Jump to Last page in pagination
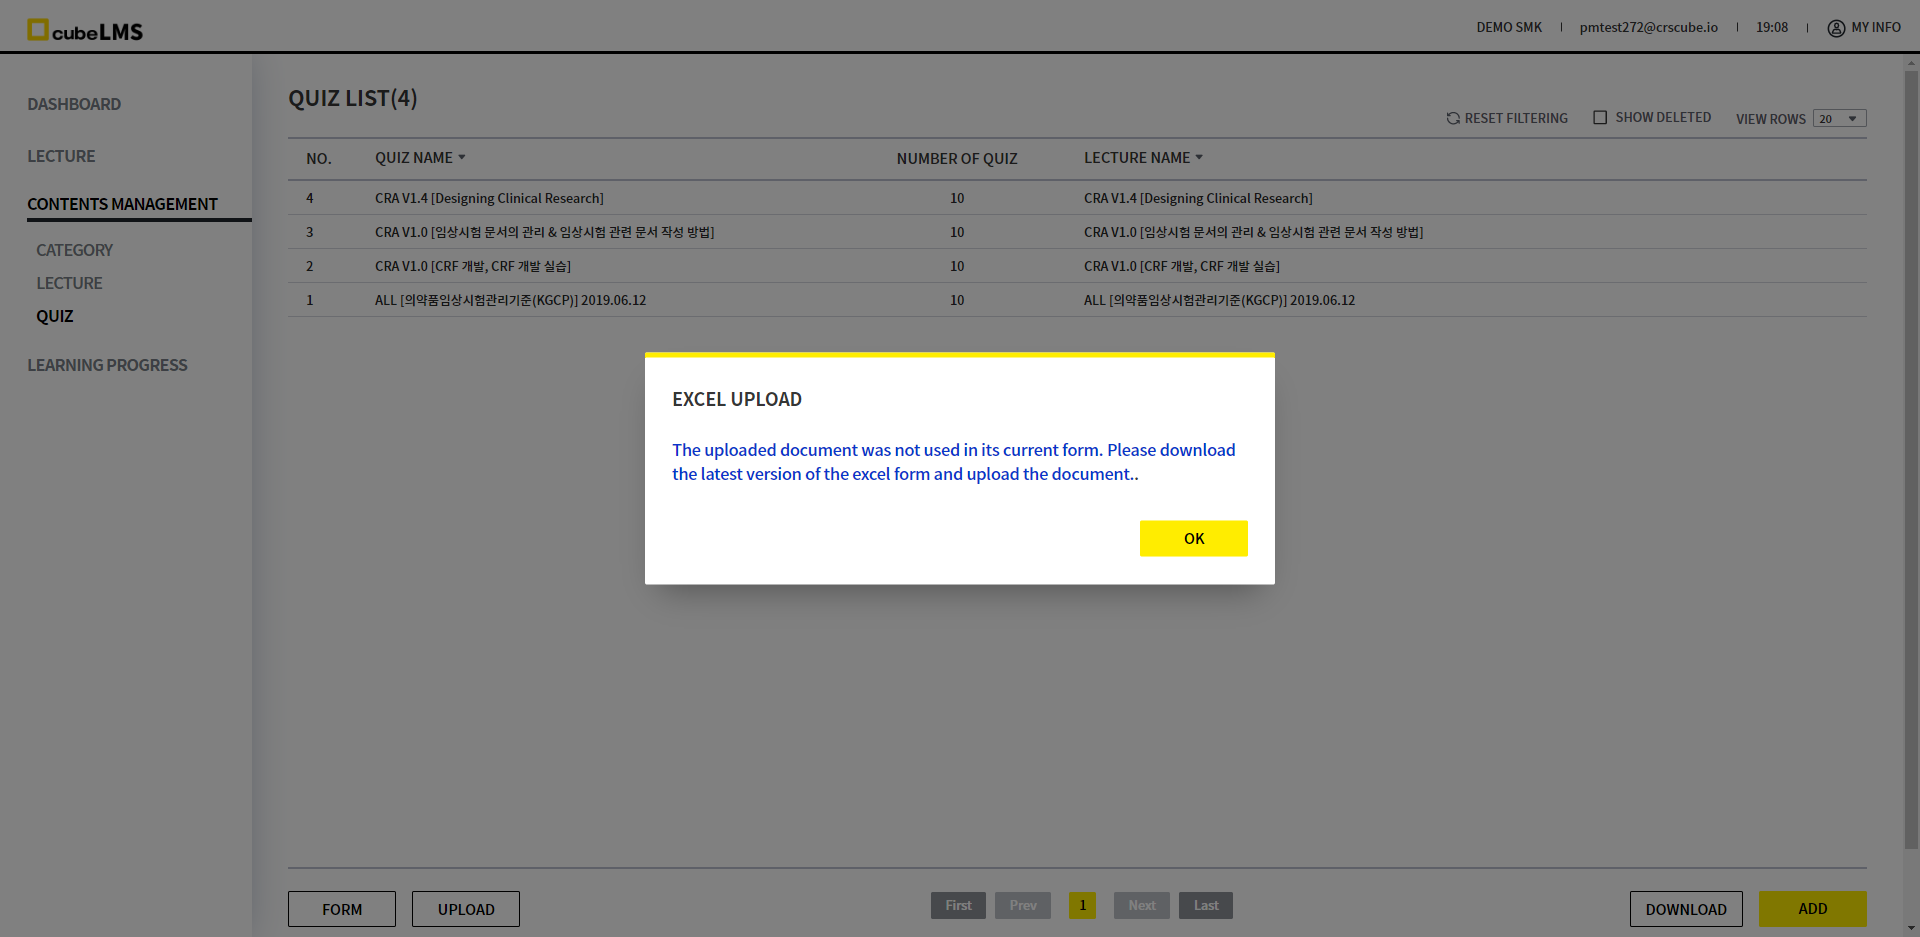Screen dimensions: 1920x937 point(1206,905)
